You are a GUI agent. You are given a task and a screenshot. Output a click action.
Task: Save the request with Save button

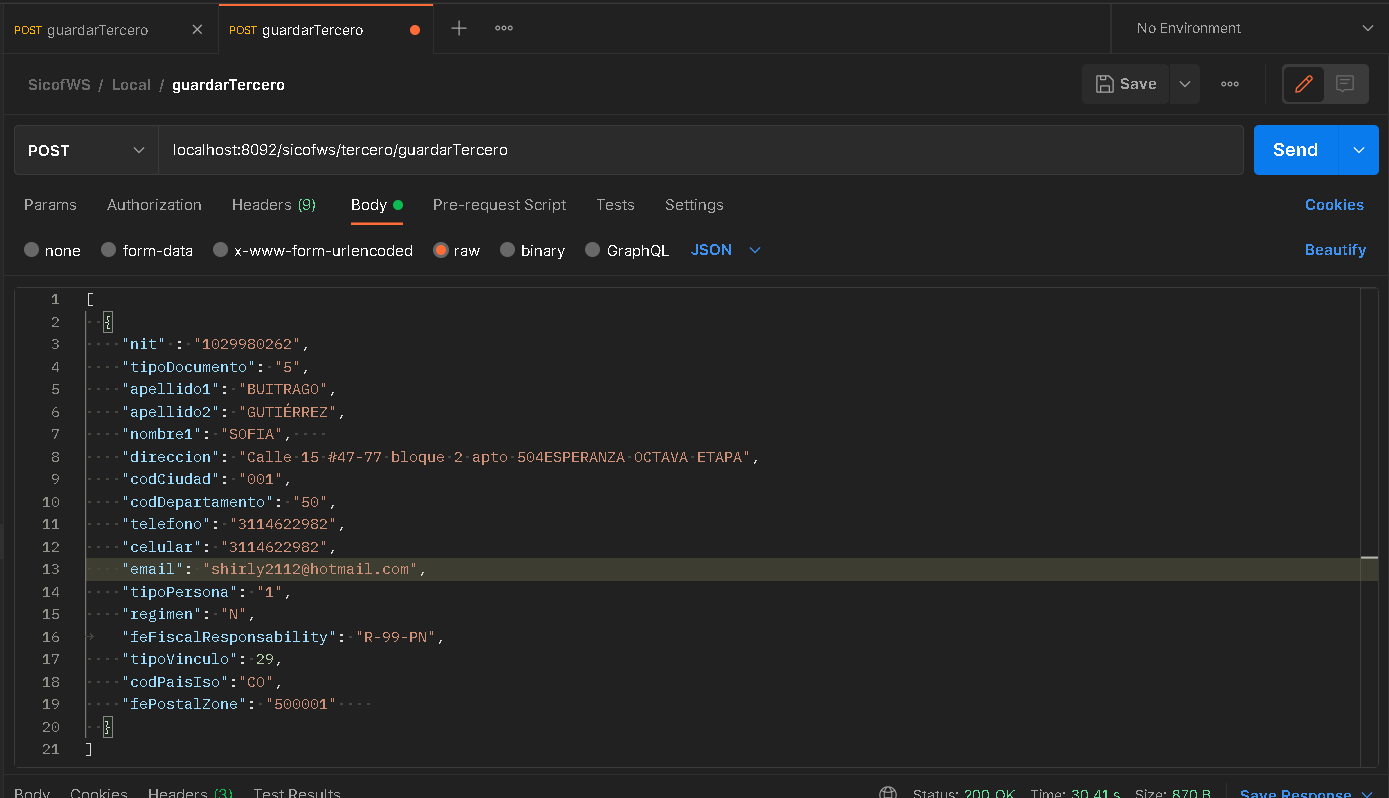(1126, 84)
